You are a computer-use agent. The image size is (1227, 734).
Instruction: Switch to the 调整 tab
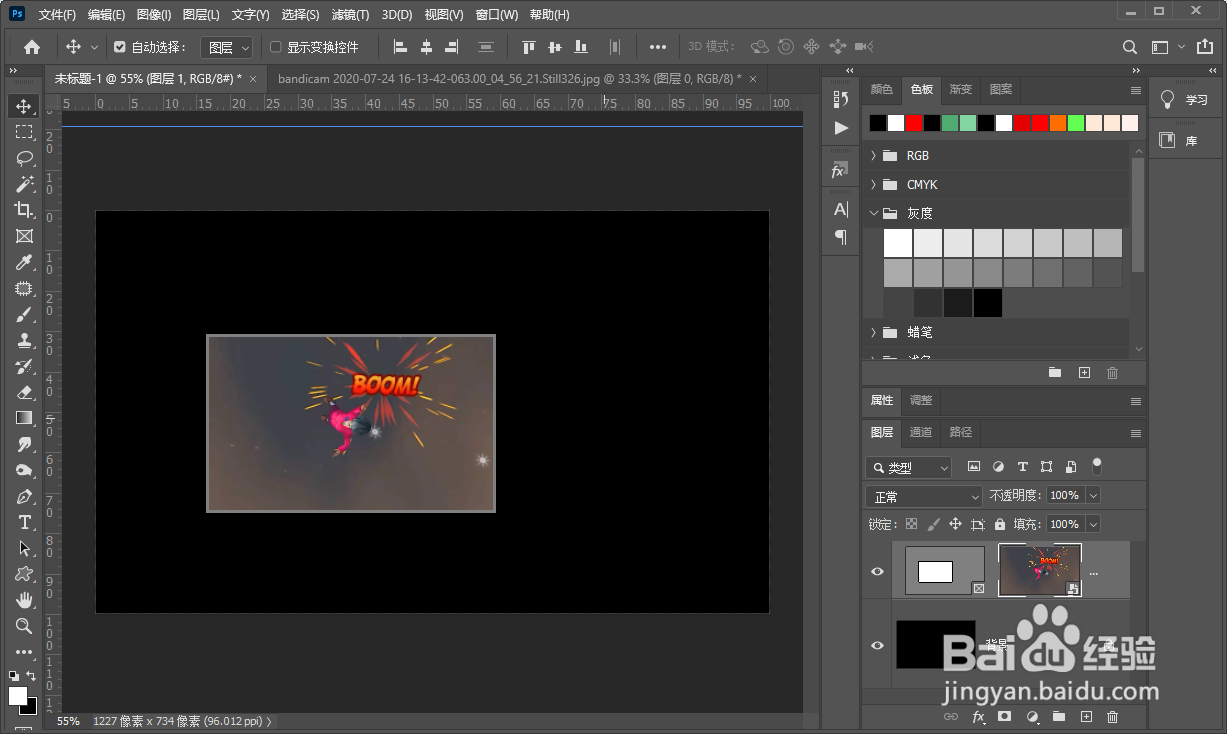click(x=920, y=400)
